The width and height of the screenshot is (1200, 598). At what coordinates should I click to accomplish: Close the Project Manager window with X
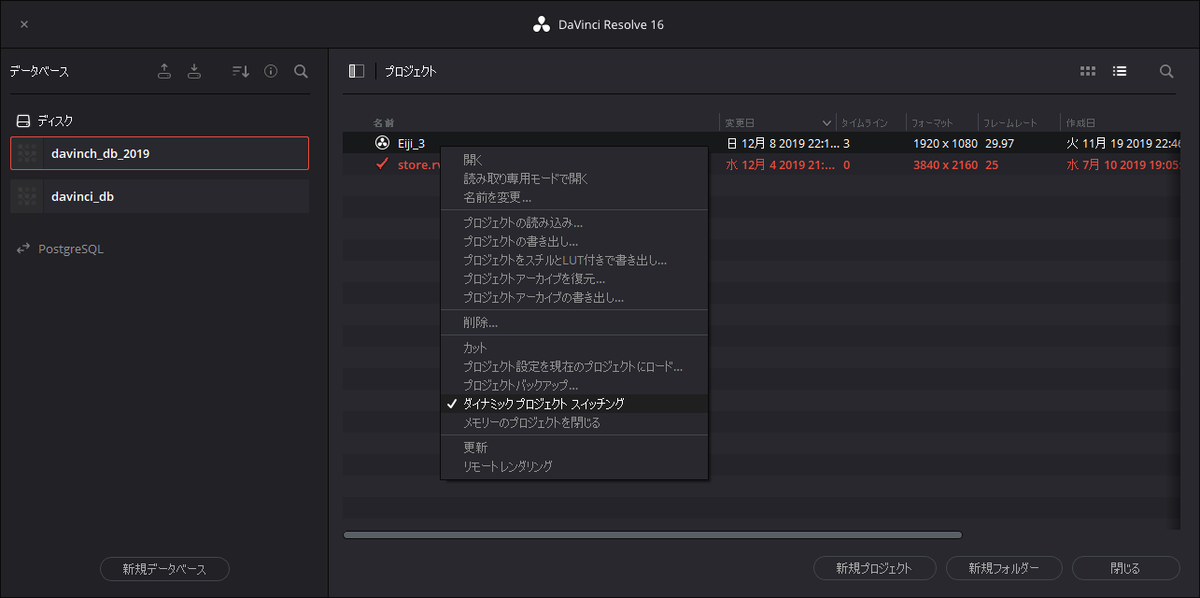pyautogui.click(x=24, y=24)
